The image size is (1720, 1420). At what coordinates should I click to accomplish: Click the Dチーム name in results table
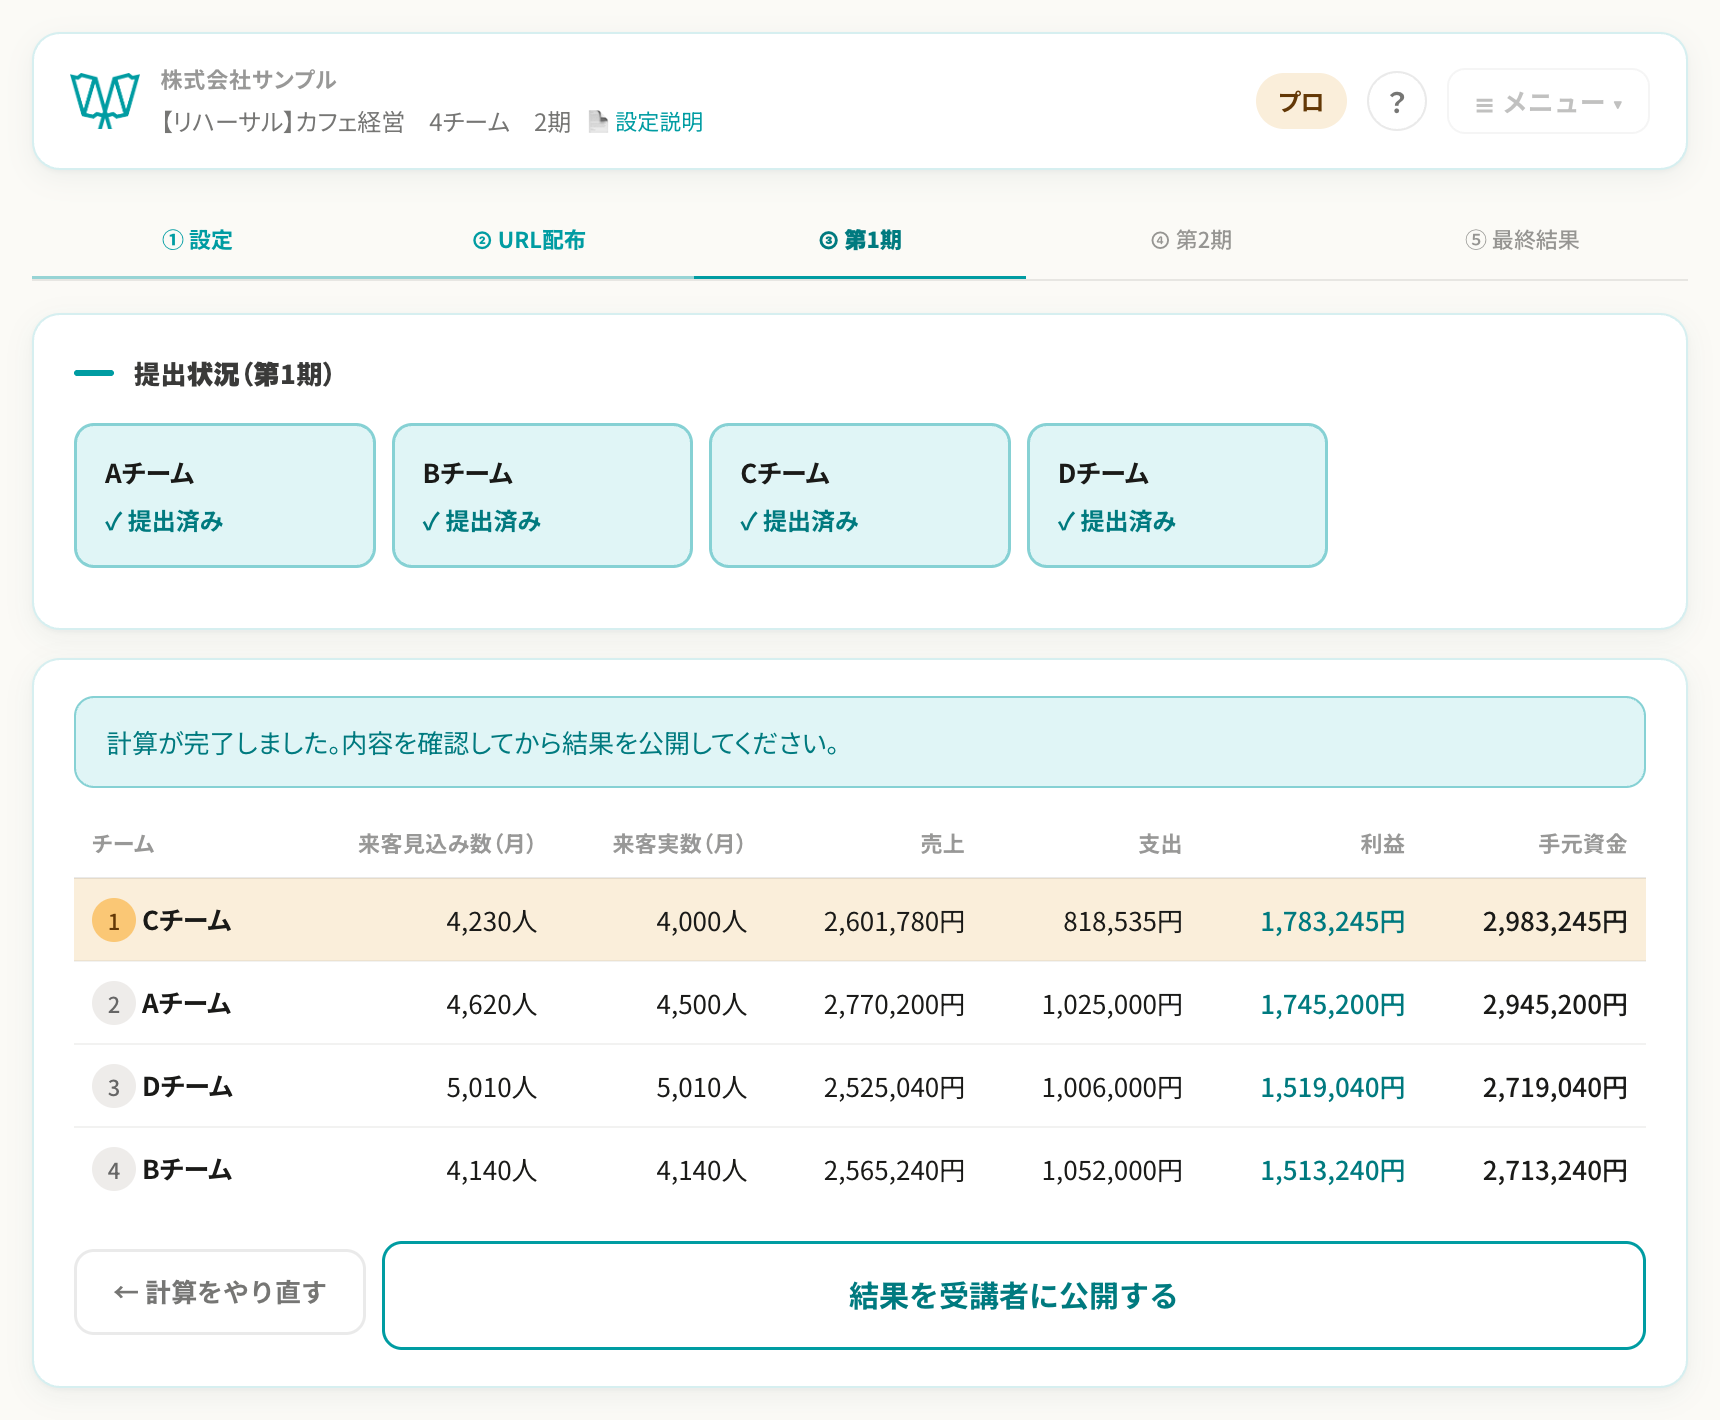pyautogui.click(x=187, y=1087)
